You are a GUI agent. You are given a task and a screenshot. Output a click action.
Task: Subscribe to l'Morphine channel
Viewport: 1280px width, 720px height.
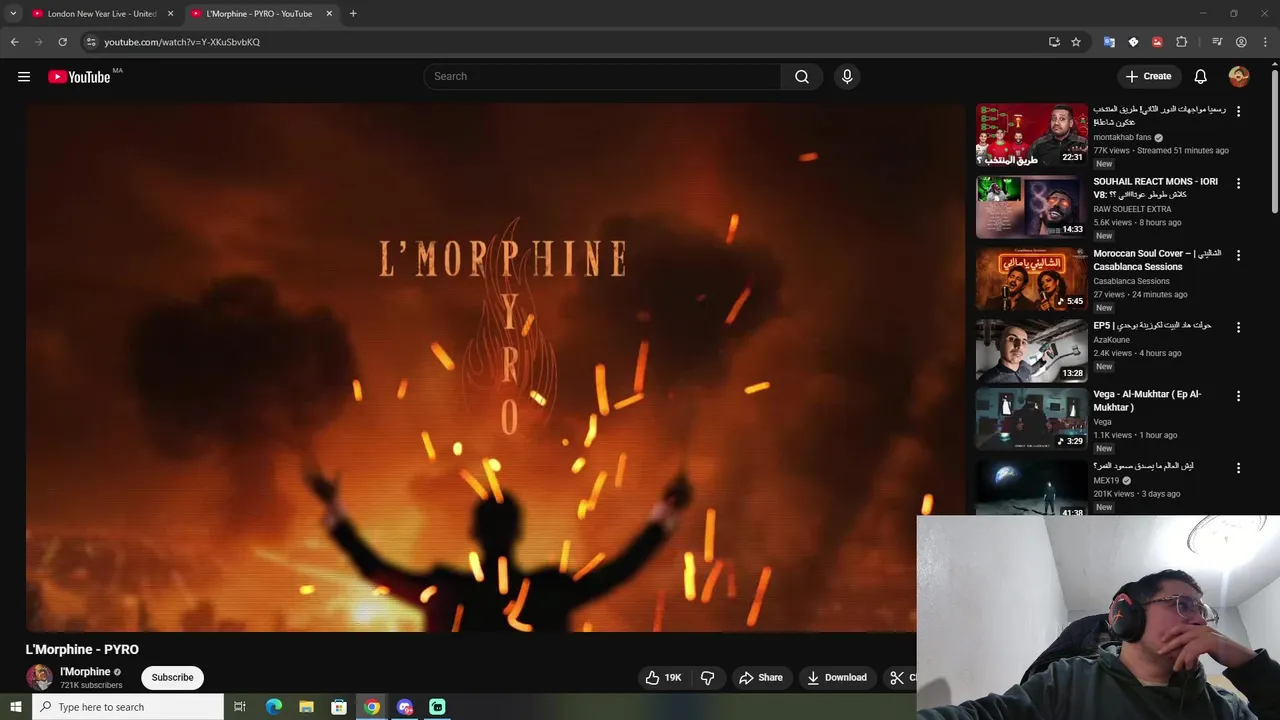[x=172, y=678]
